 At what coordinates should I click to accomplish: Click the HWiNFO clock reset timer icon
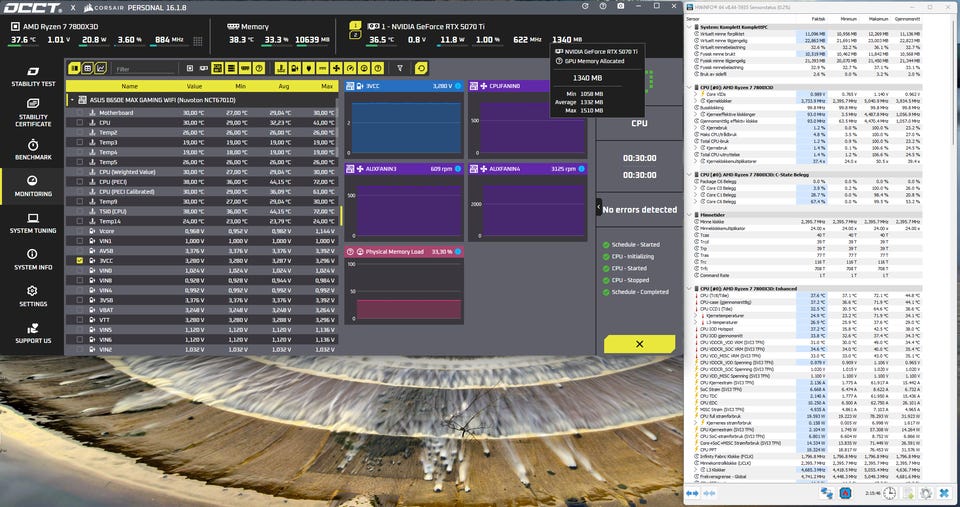[889, 493]
